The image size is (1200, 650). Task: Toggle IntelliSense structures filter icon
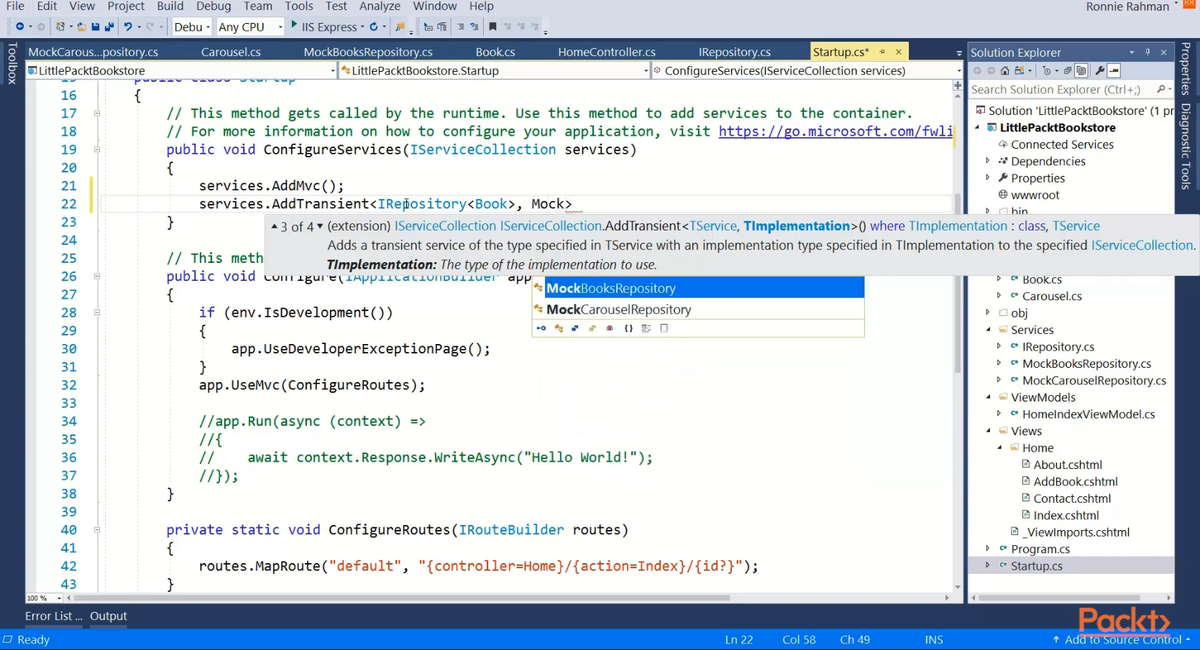[x=575, y=328]
